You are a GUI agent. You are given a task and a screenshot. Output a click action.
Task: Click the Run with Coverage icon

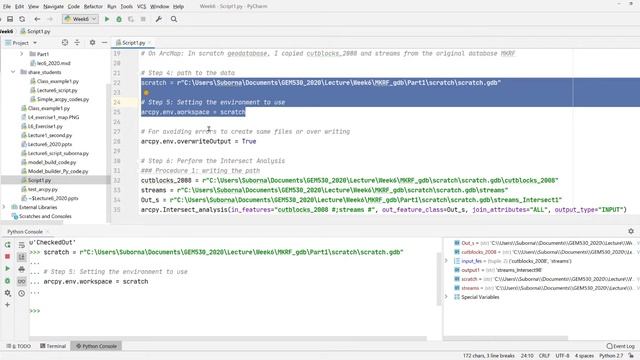(x=131, y=19)
